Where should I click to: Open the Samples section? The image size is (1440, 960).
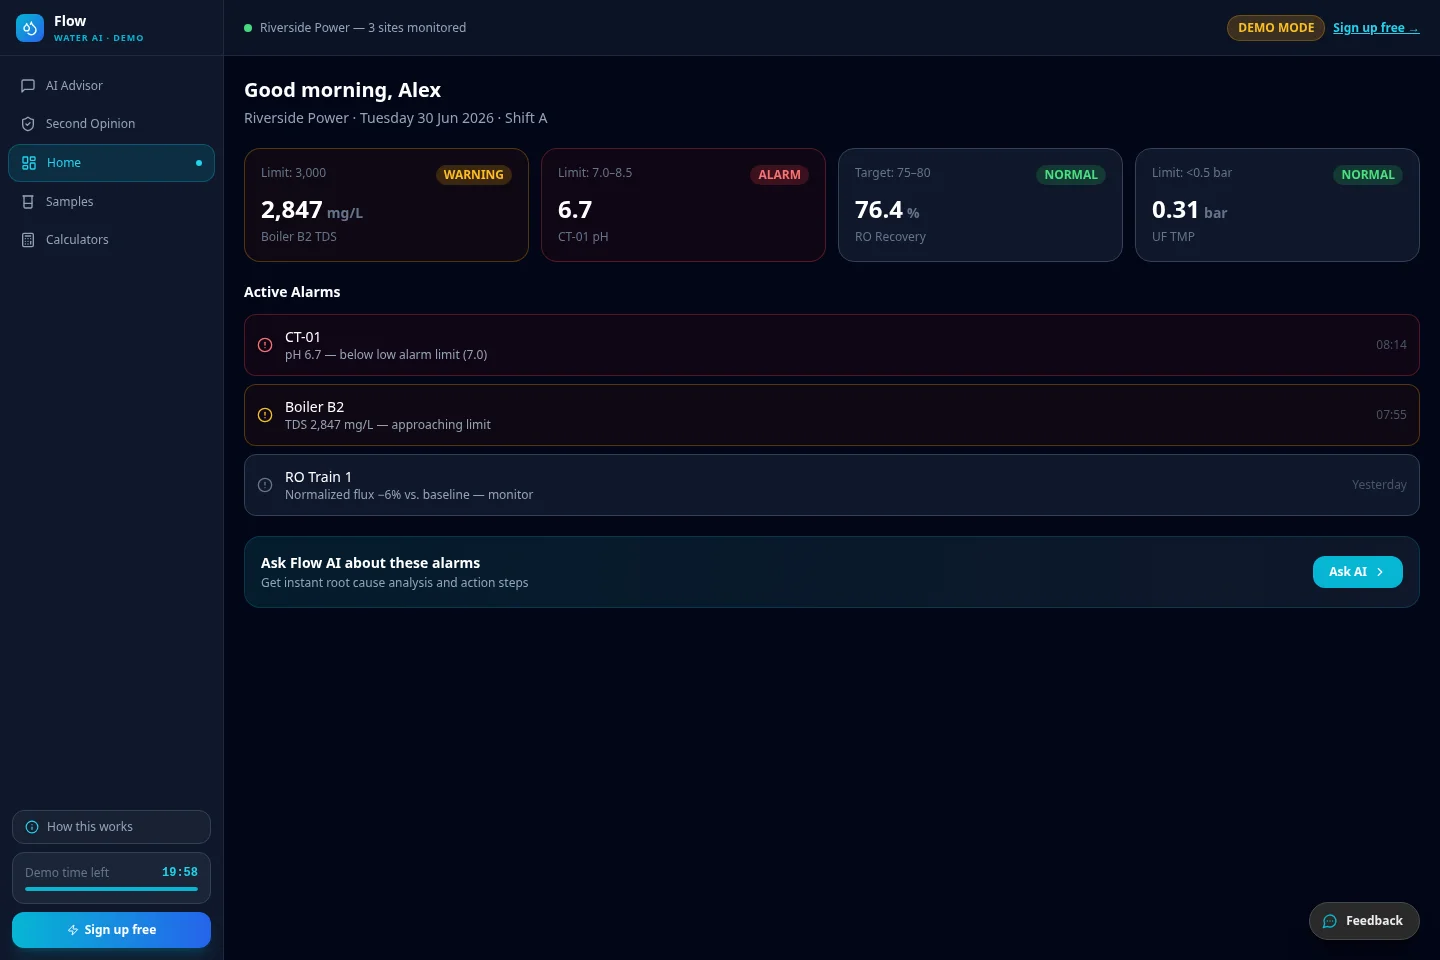[111, 202]
